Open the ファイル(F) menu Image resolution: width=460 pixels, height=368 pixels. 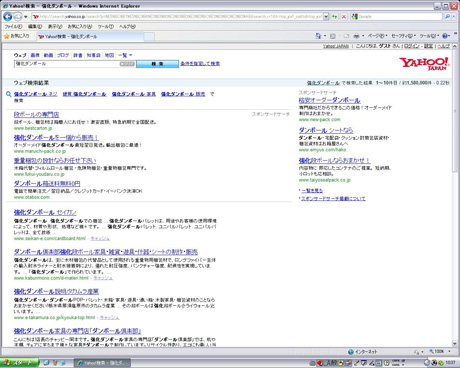coord(13,27)
